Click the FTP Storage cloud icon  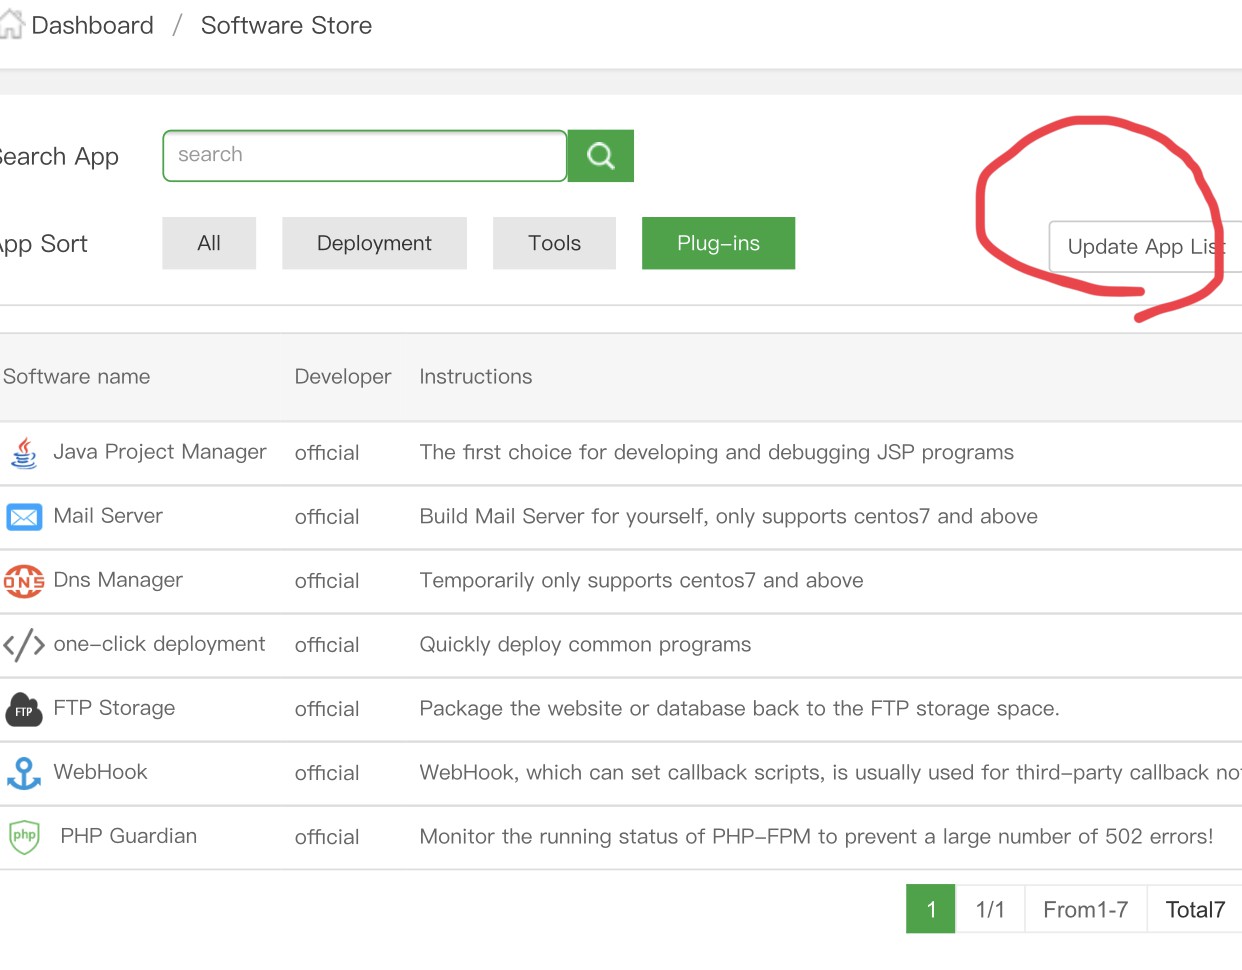[x=24, y=709]
